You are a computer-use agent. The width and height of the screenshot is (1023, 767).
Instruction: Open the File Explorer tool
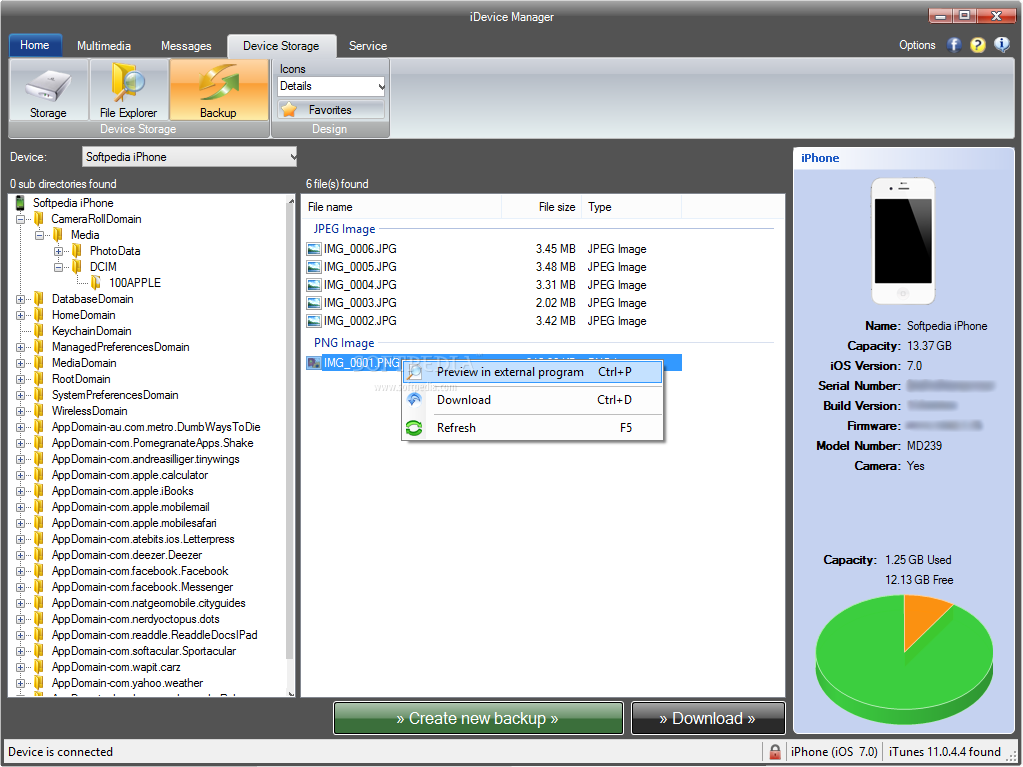coord(129,90)
